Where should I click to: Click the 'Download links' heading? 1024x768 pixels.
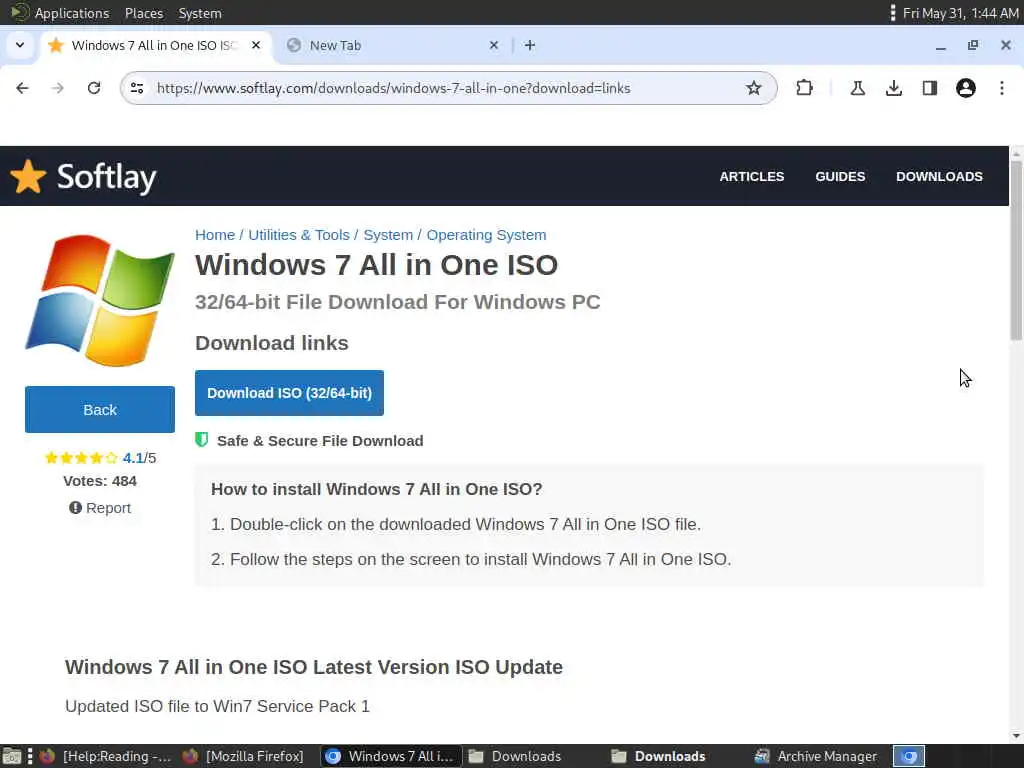tap(272, 343)
